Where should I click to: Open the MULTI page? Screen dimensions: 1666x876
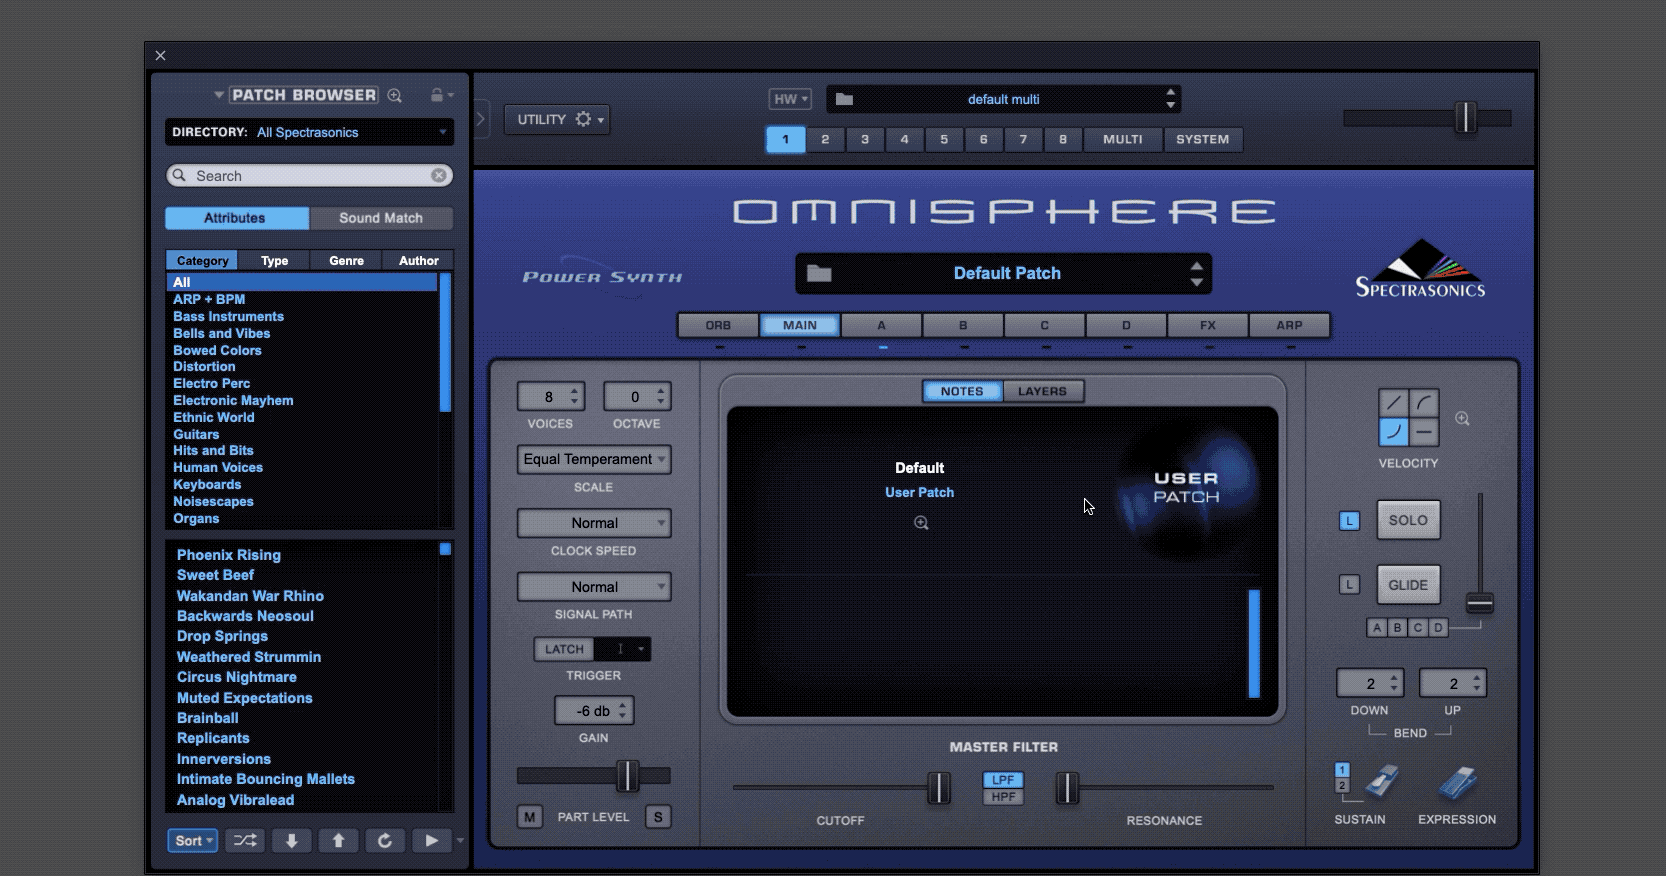[x=1122, y=139]
